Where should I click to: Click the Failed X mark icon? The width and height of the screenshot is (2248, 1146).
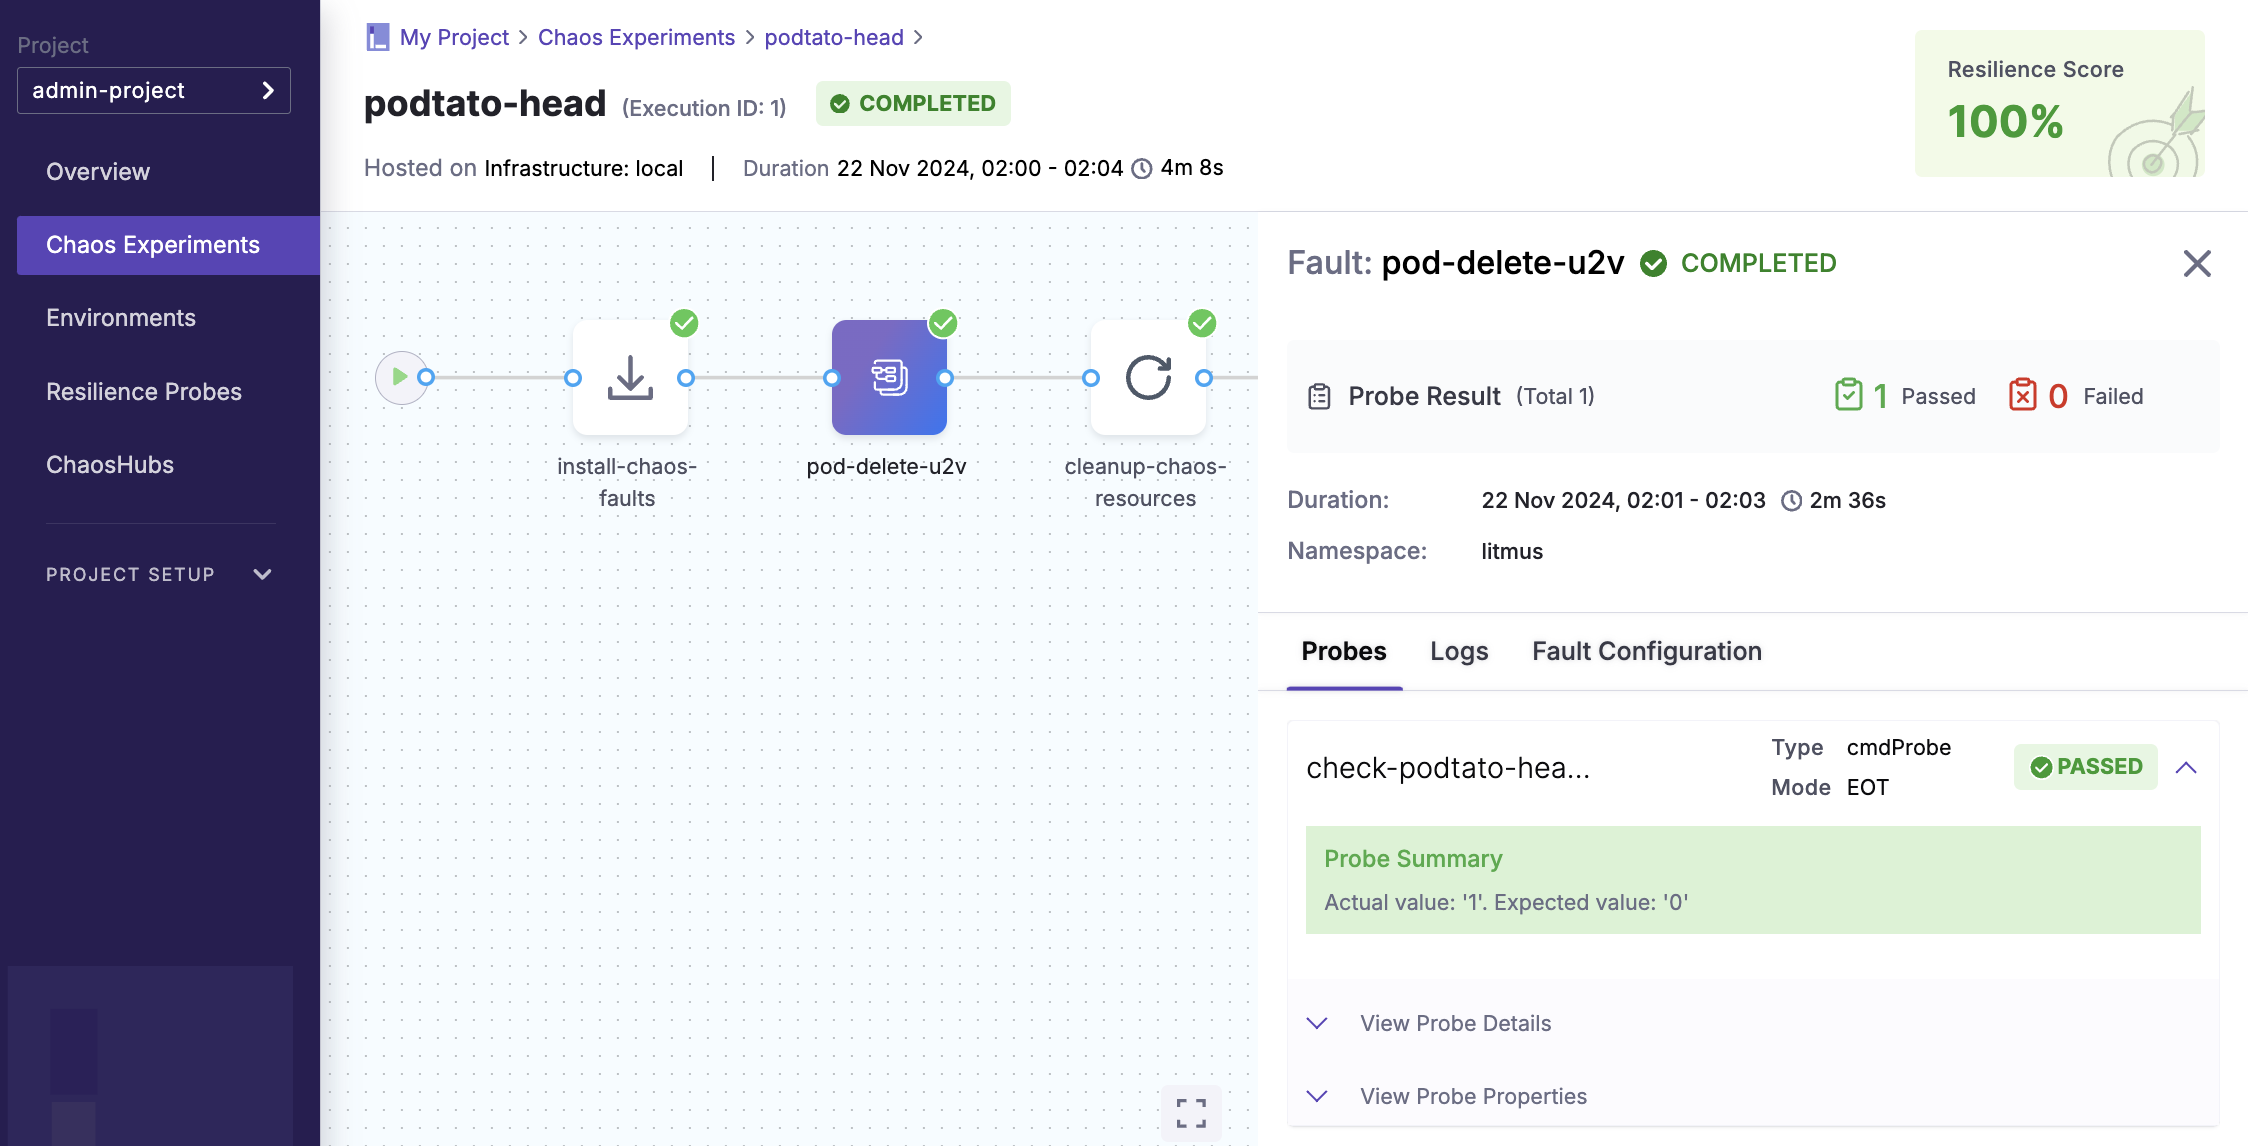(2023, 395)
